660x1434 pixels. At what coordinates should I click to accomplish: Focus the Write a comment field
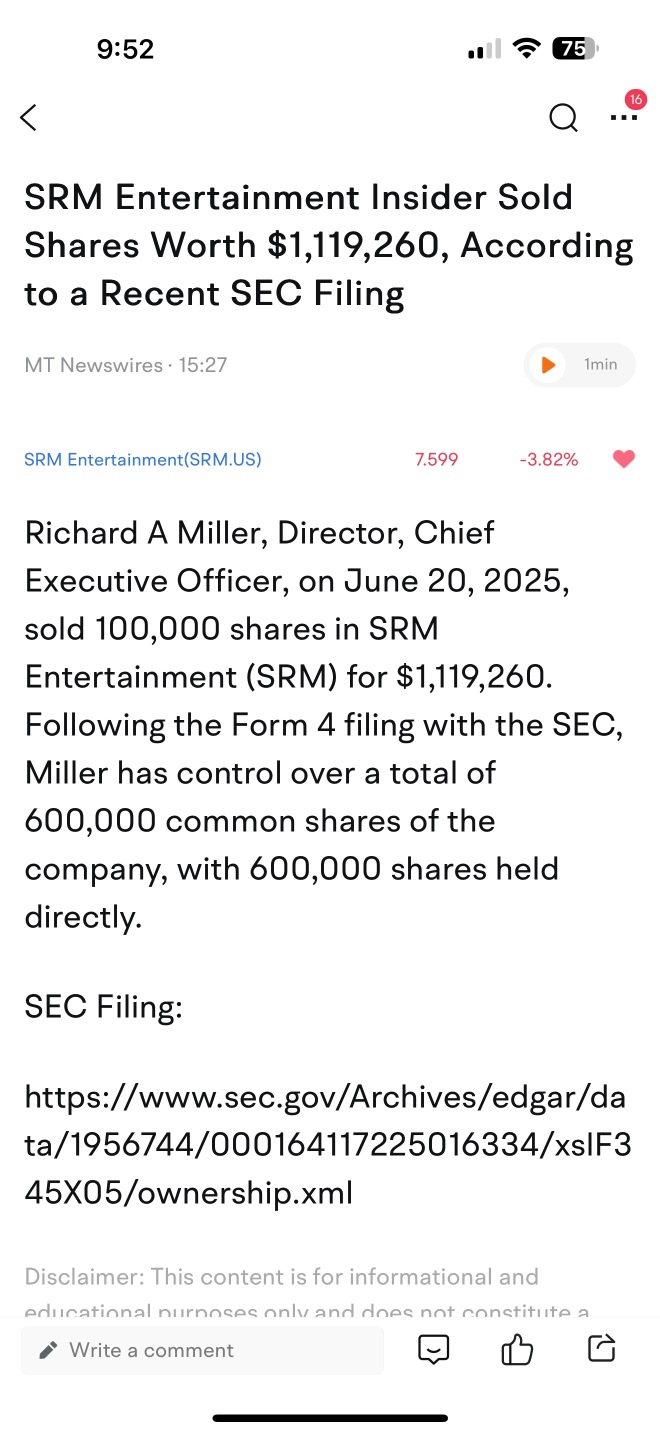(202, 1350)
